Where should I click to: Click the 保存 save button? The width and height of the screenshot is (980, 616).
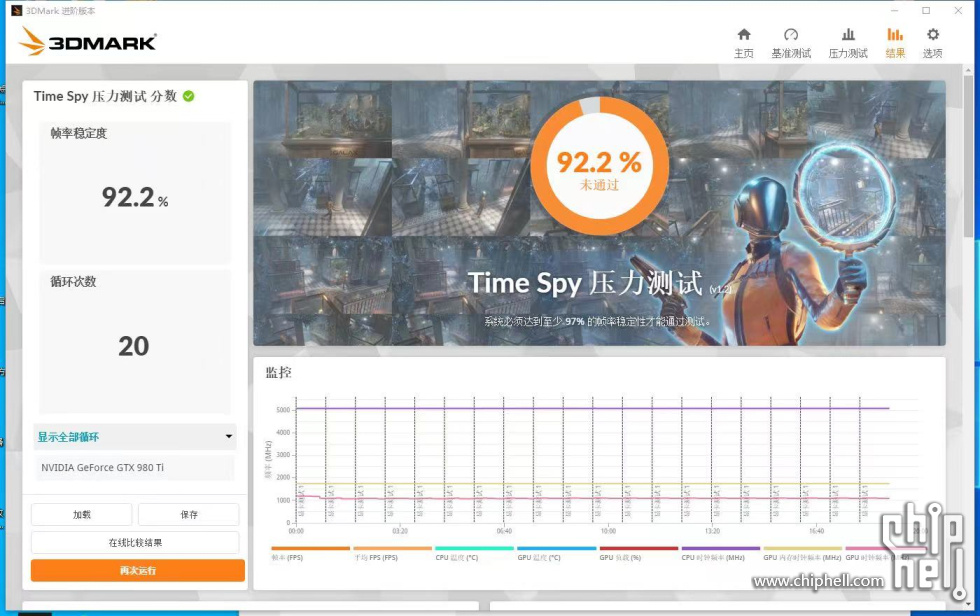(189, 515)
